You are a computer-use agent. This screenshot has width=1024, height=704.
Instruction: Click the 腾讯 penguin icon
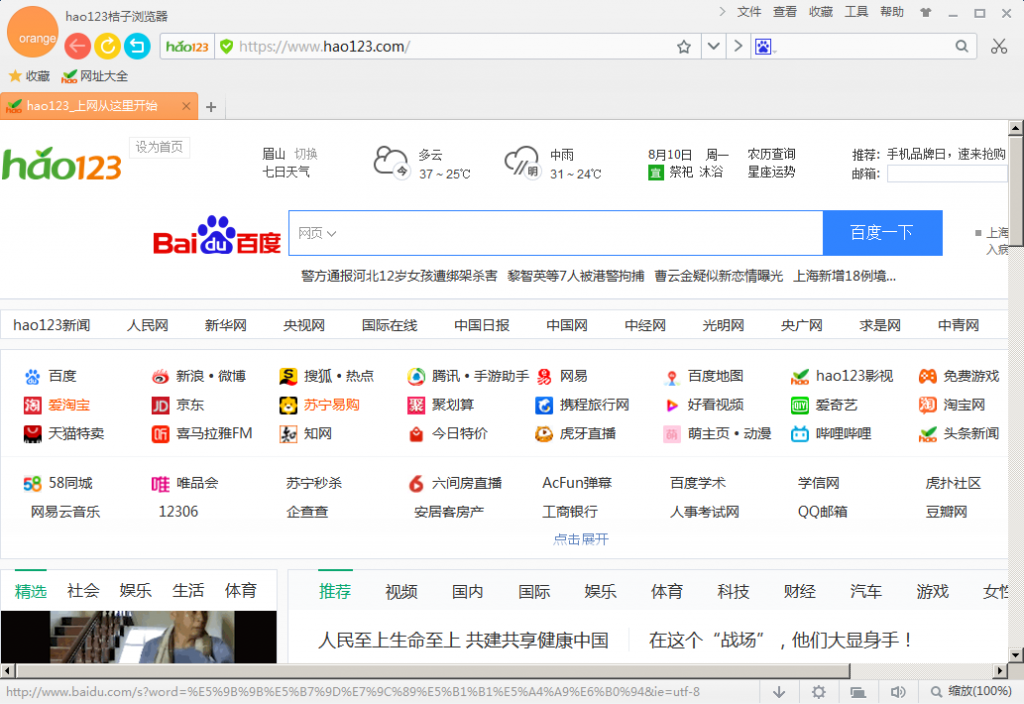416,377
